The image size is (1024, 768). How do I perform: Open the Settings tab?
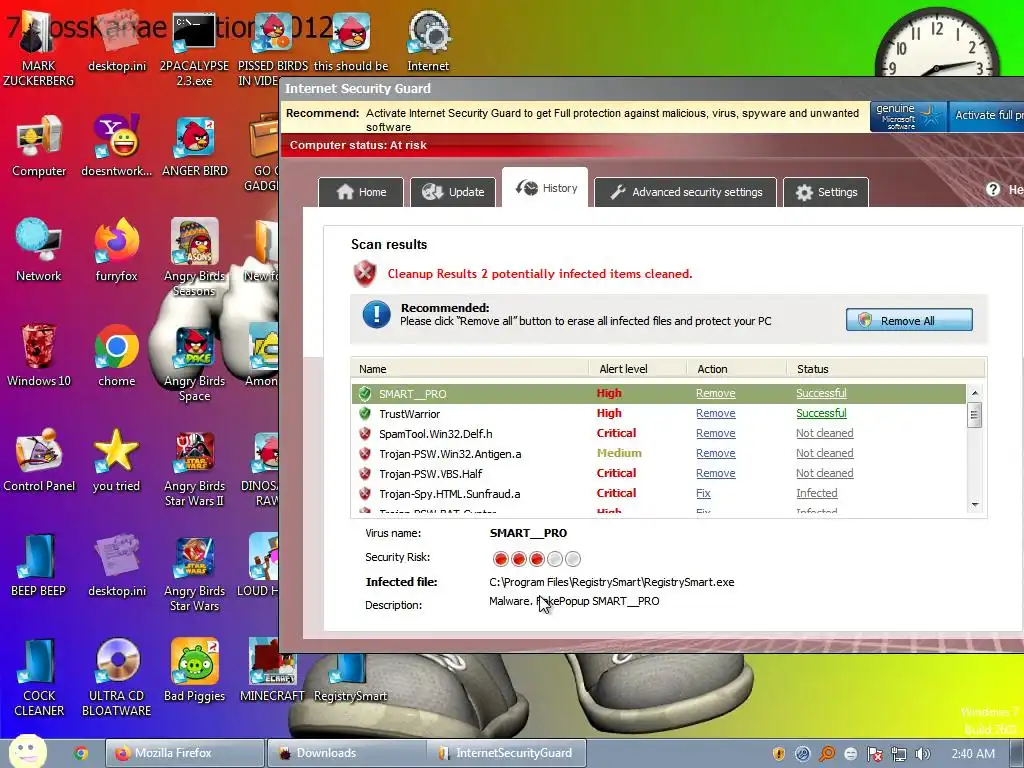coord(825,192)
